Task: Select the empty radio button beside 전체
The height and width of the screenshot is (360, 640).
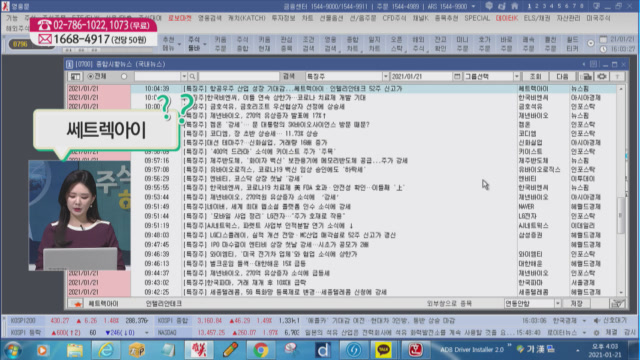Action: click(124, 76)
